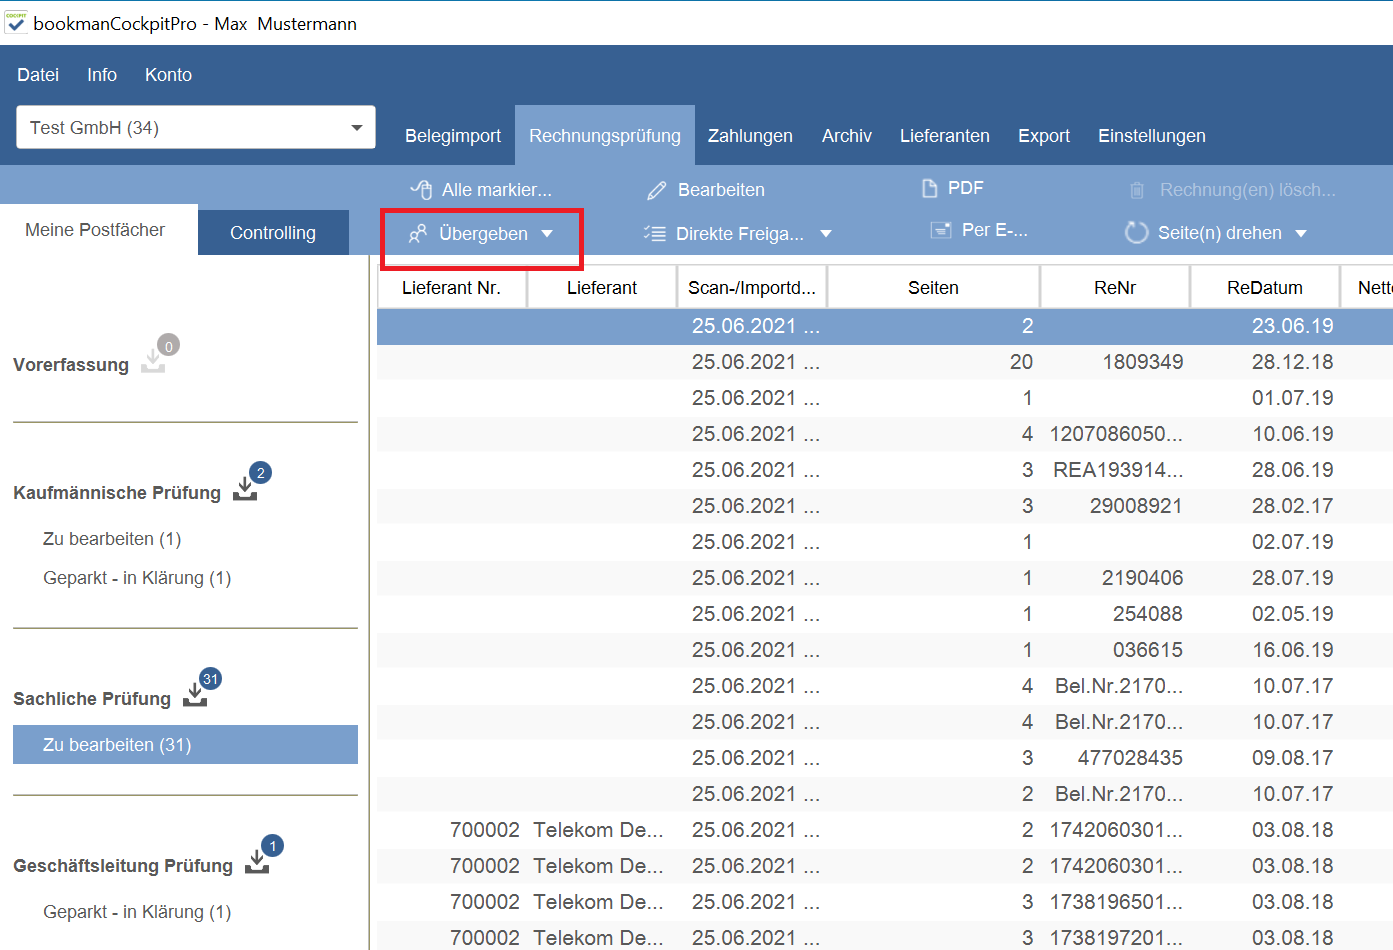This screenshot has height=950, width=1393.
Task: Sort by the Lieferant column header
Action: point(602,288)
